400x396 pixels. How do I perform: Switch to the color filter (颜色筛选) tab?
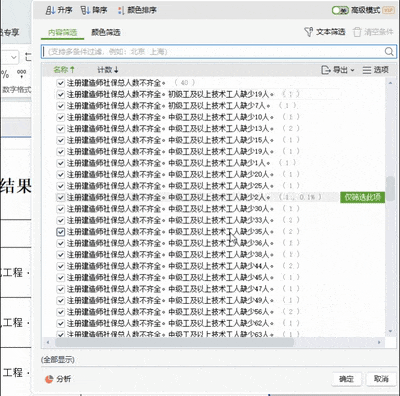106,32
